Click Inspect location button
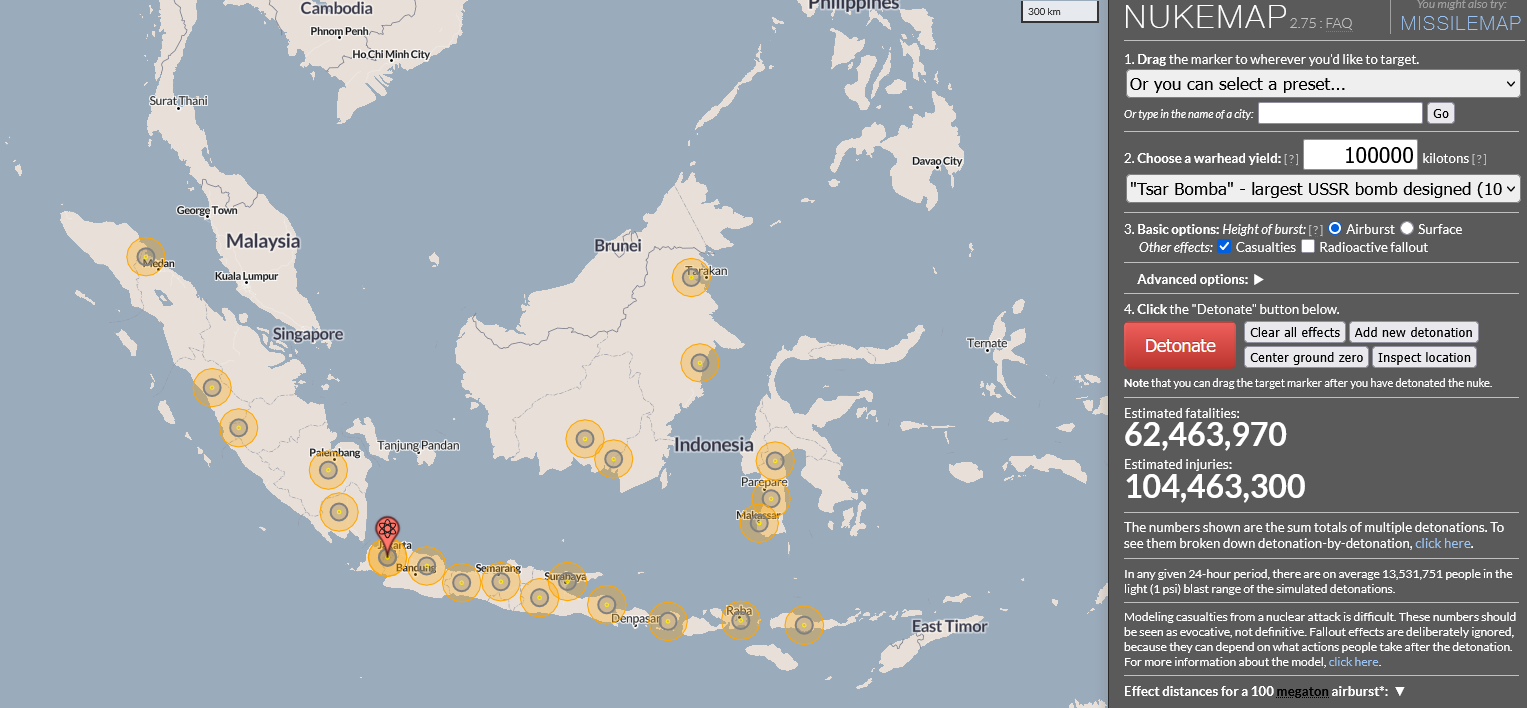 [x=1424, y=357]
